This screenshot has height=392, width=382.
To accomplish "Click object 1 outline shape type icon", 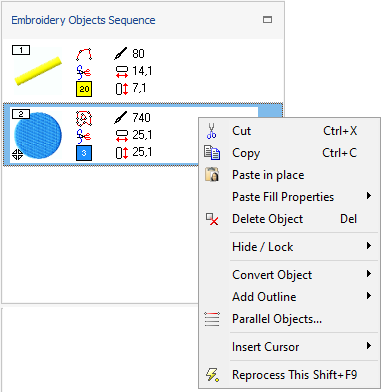I will pyautogui.click(x=84, y=54).
